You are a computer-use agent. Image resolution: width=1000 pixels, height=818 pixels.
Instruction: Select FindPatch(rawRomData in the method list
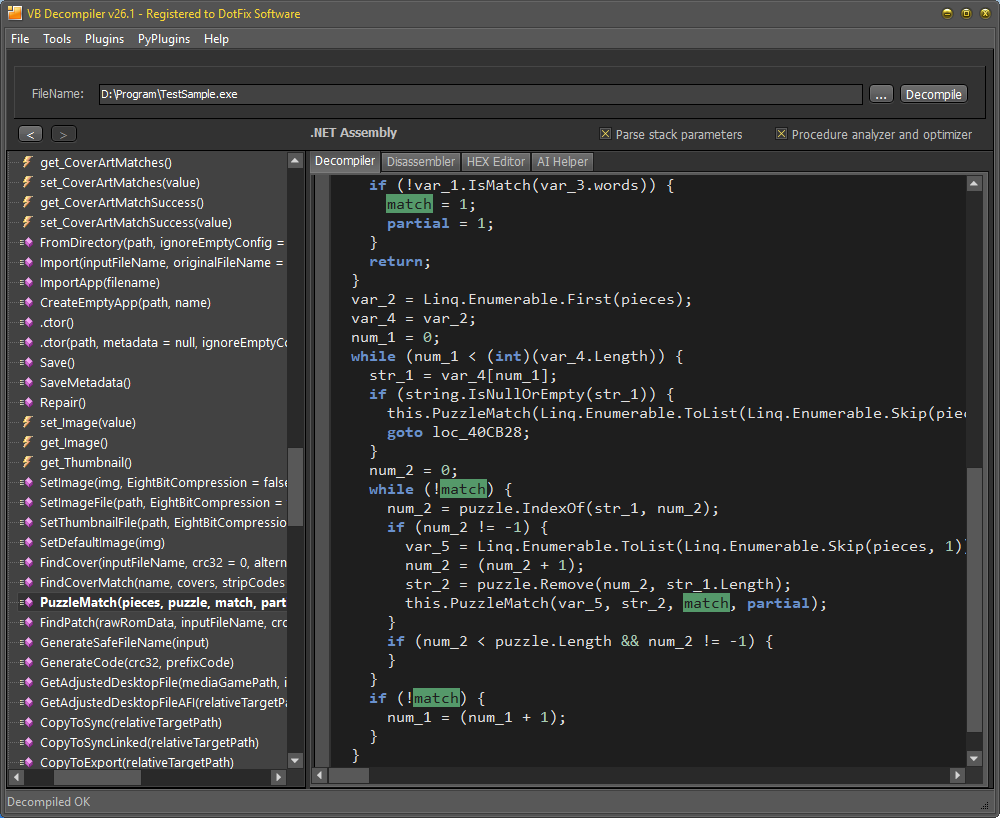pos(163,622)
